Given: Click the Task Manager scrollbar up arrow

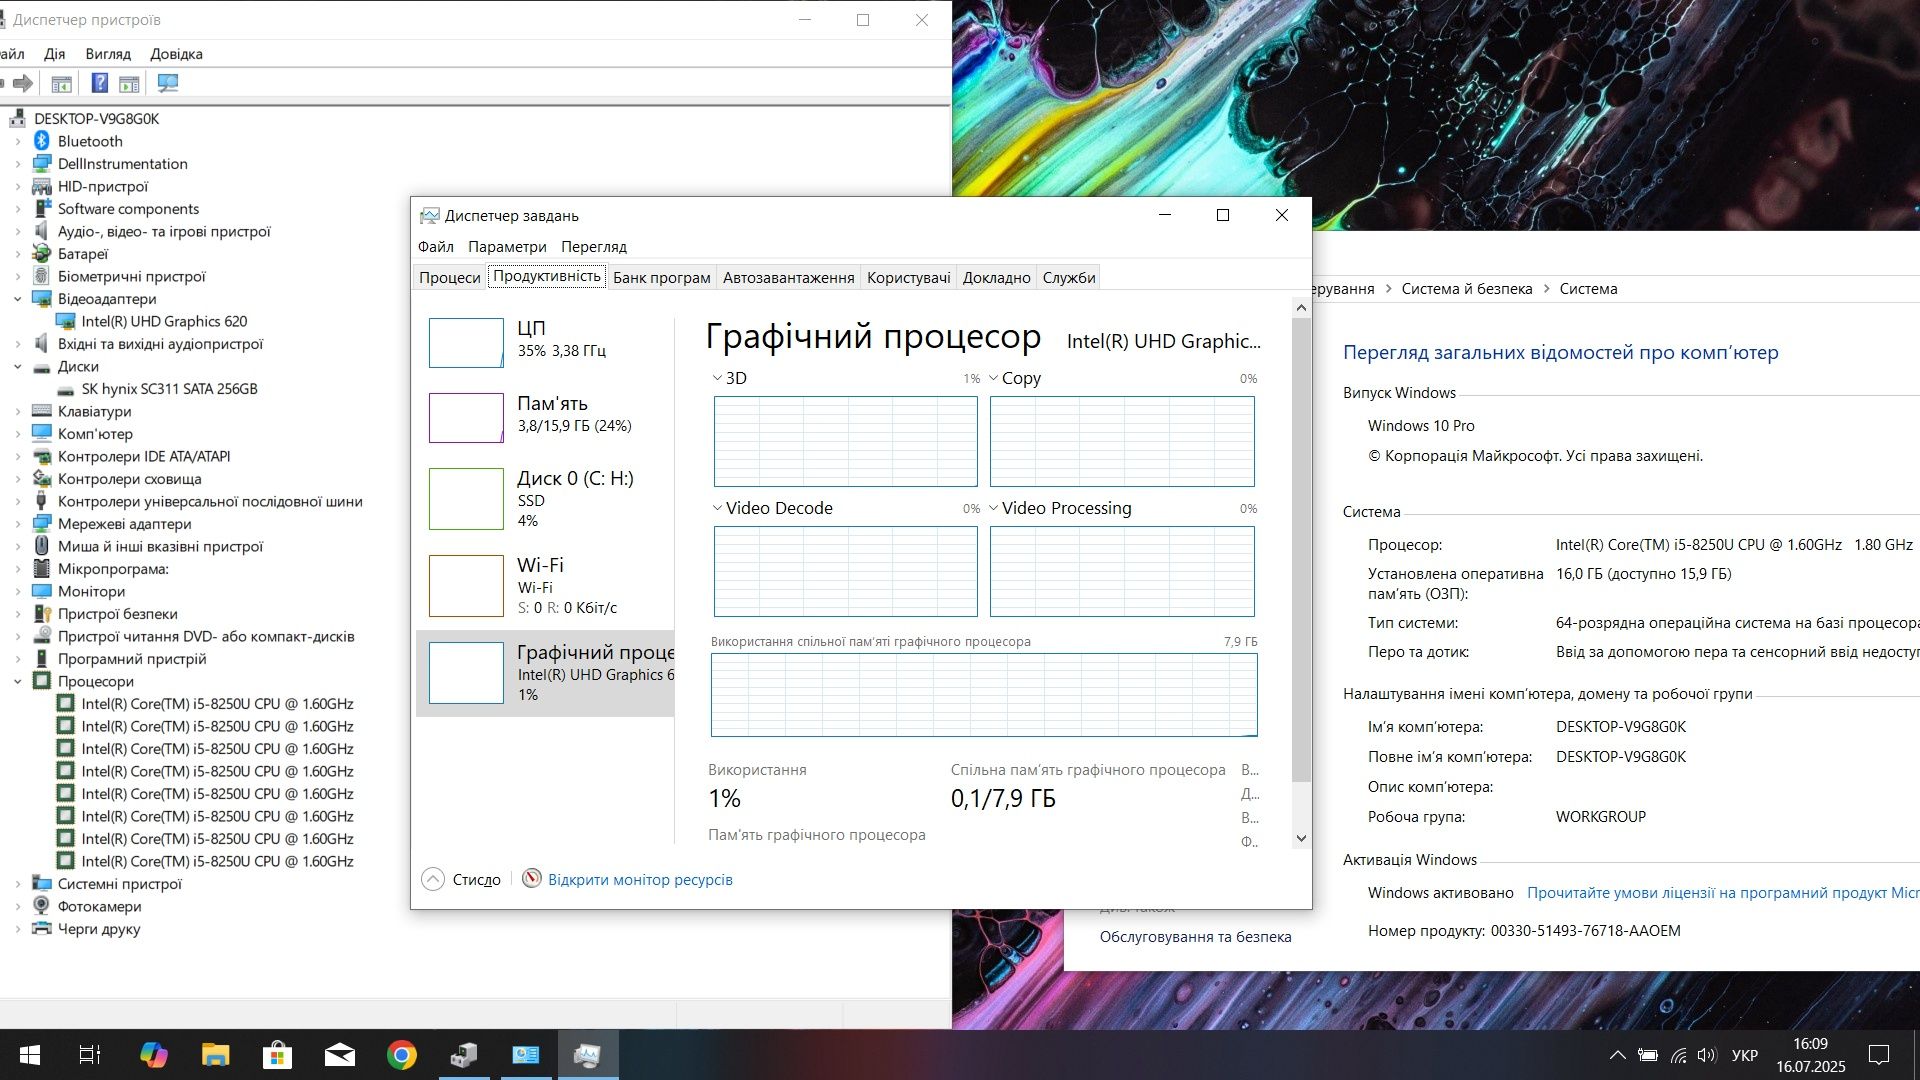Looking at the screenshot, I should click(1301, 307).
